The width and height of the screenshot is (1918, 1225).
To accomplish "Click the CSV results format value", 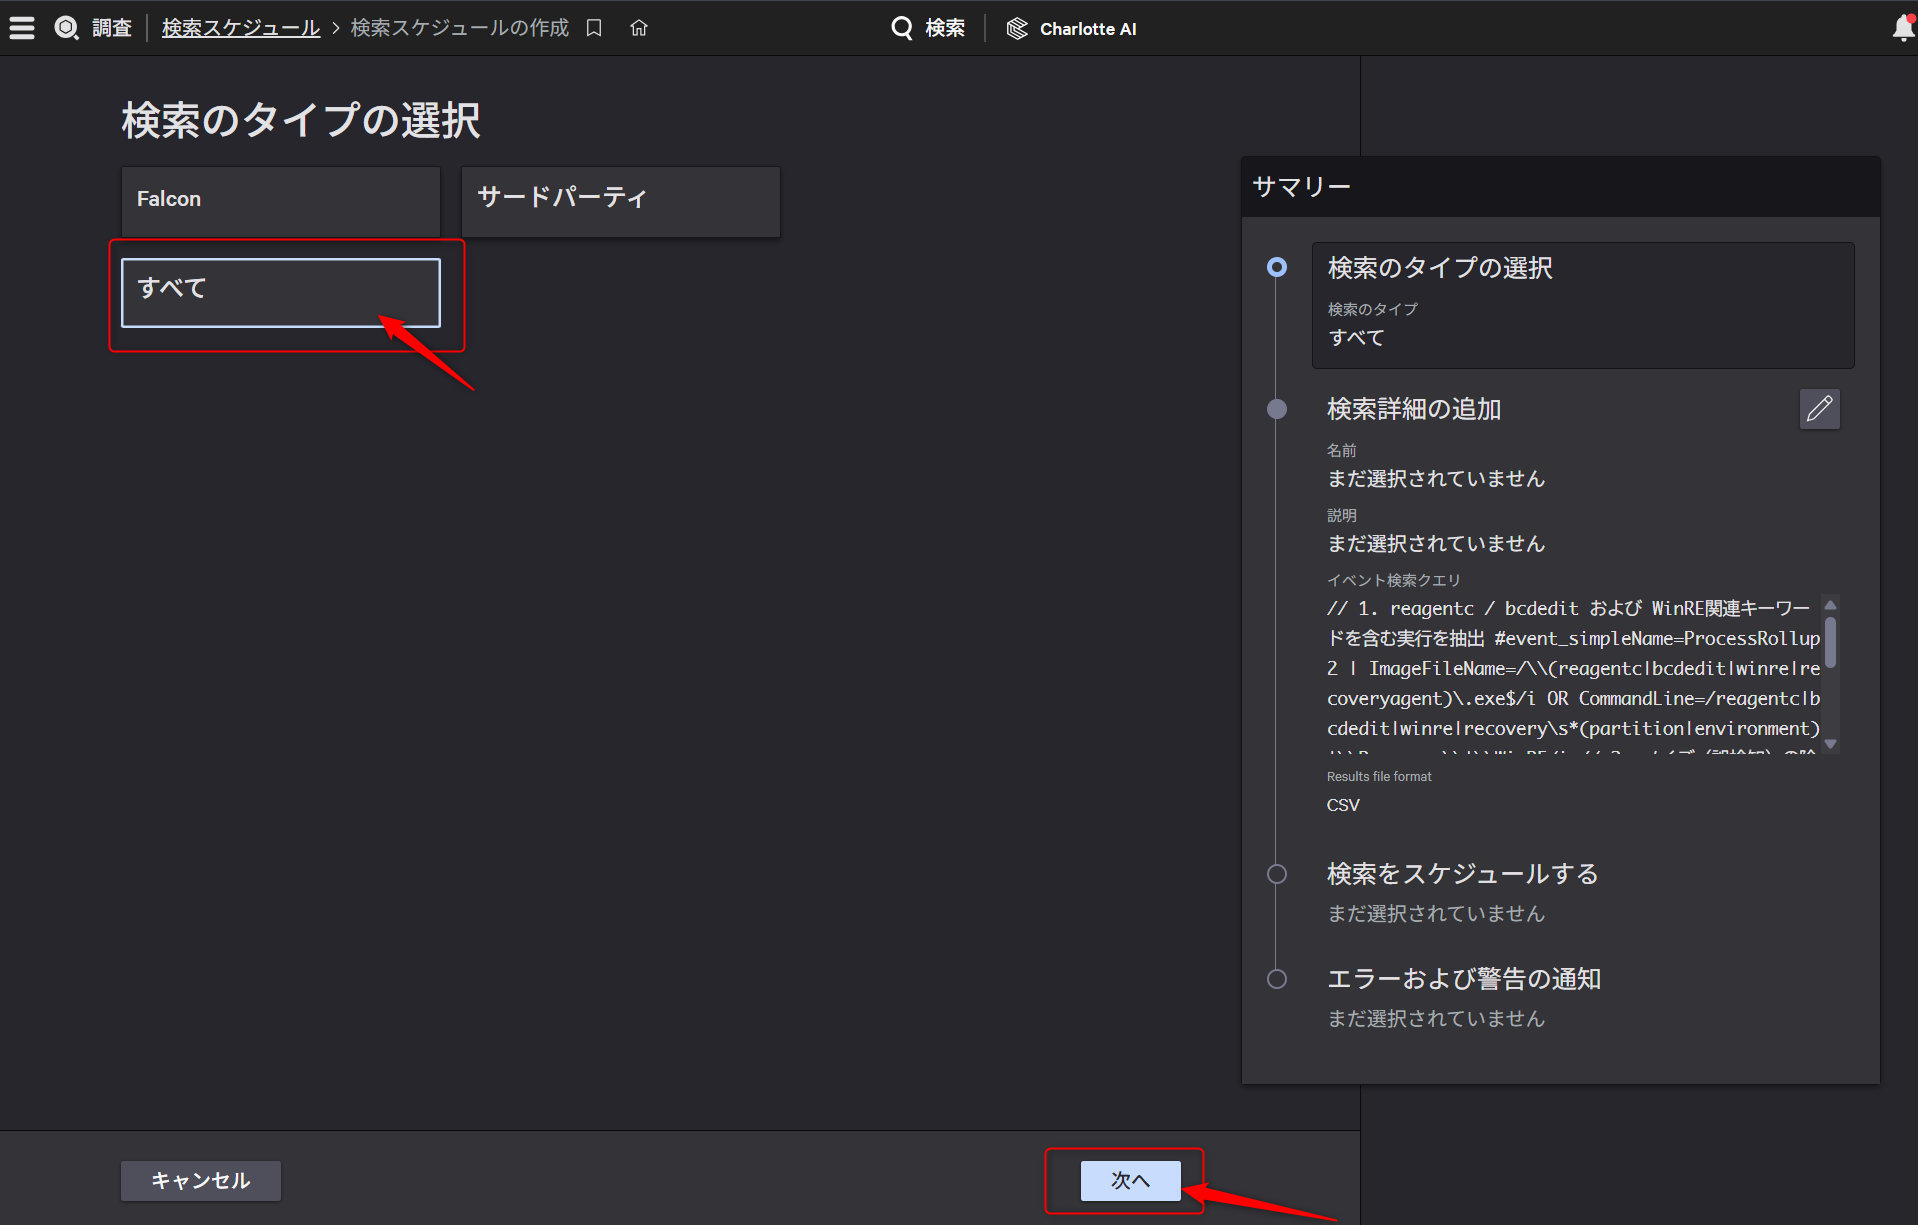I will pyautogui.click(x=1343, y=805).
